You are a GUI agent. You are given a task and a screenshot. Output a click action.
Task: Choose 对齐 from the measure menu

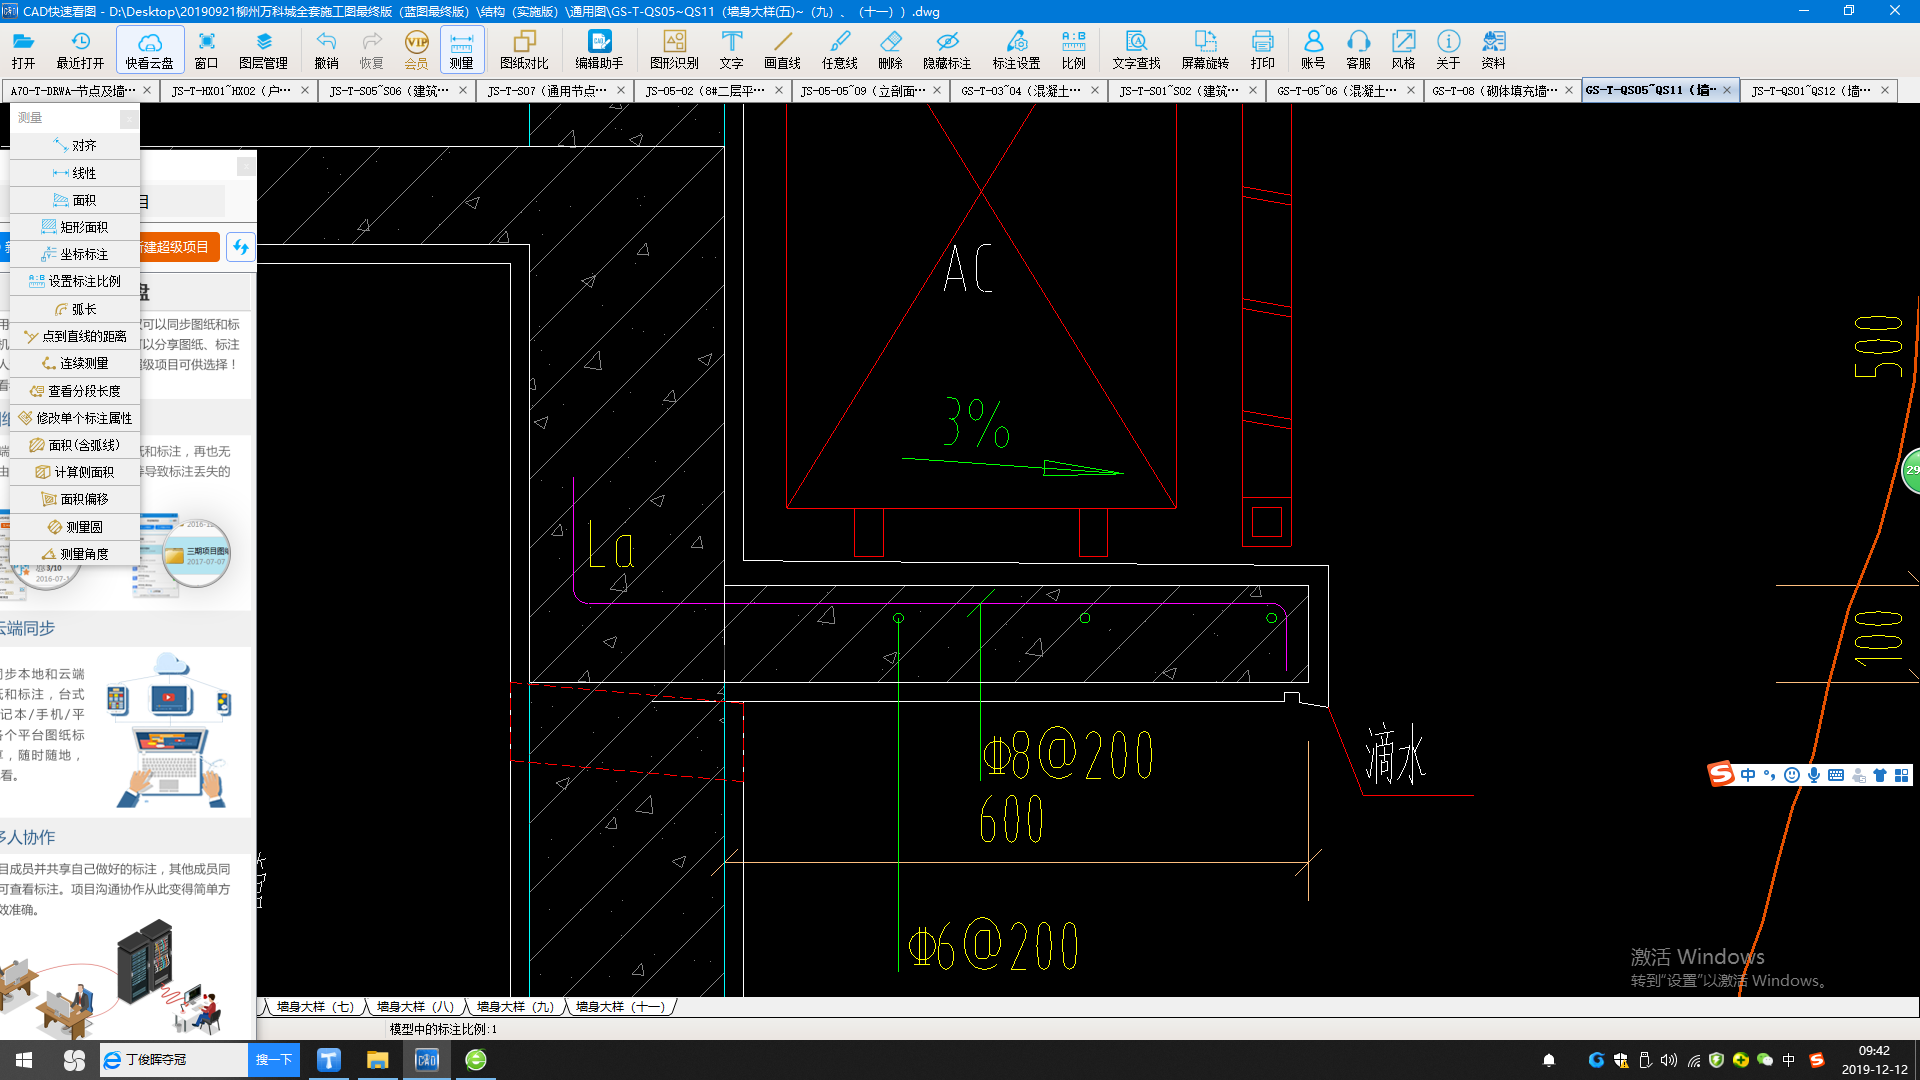point(75,145)
